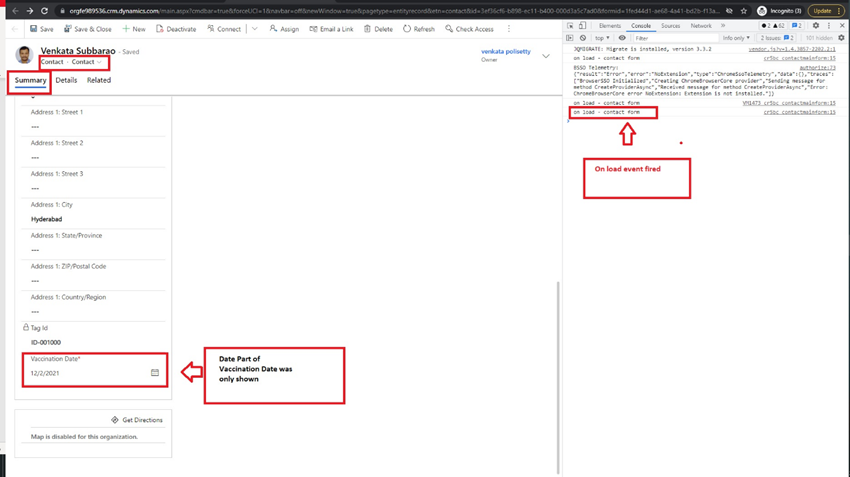Activate DevTools inspect element picker
The image size is (850, 477).
(570, 25)
